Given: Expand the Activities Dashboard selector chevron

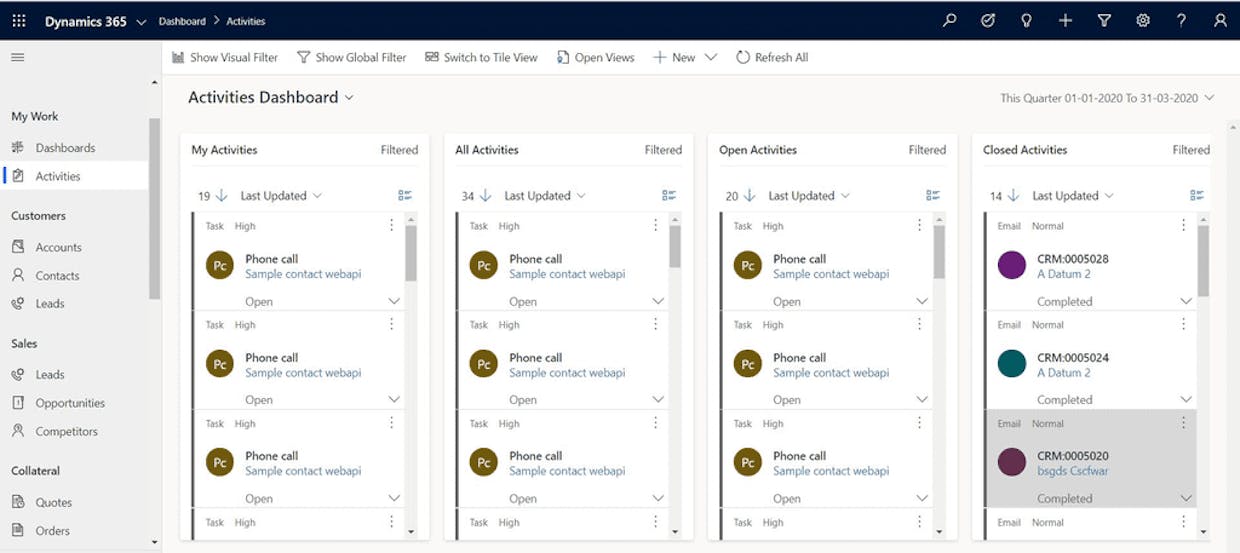Looking at the screenshot, I should [x=349, y=97].
